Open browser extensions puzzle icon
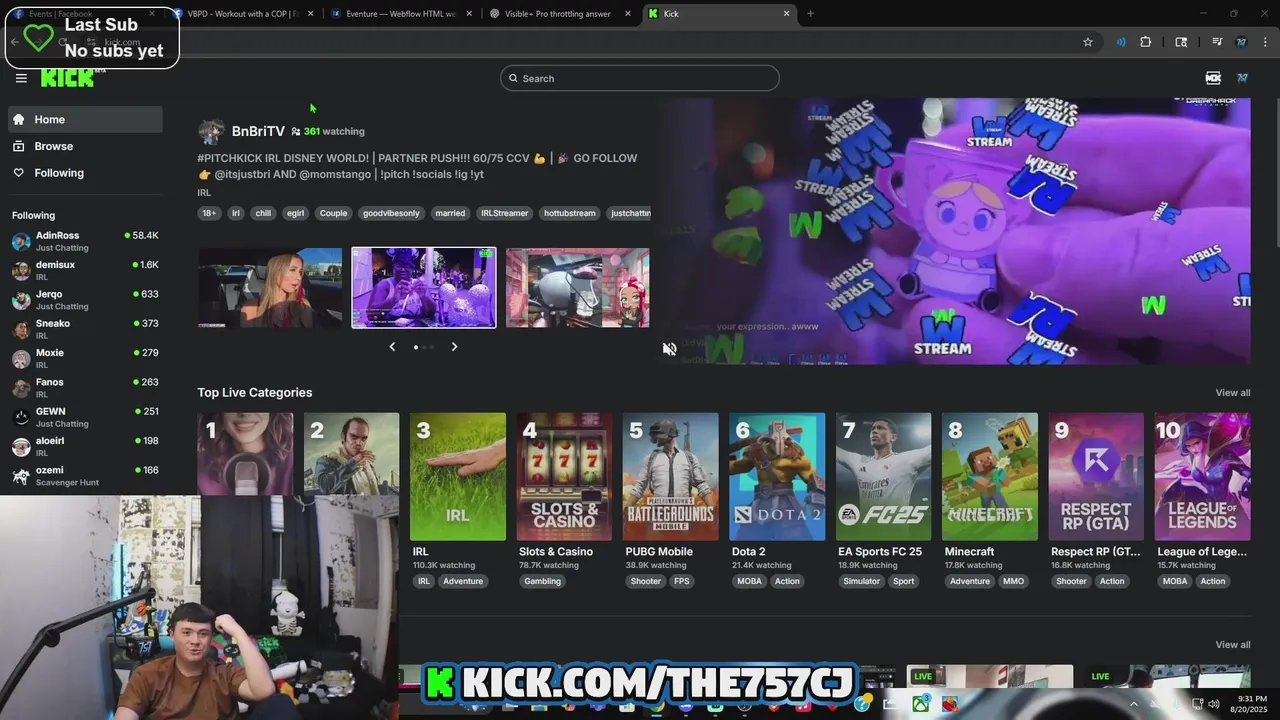 [1146, 42]
